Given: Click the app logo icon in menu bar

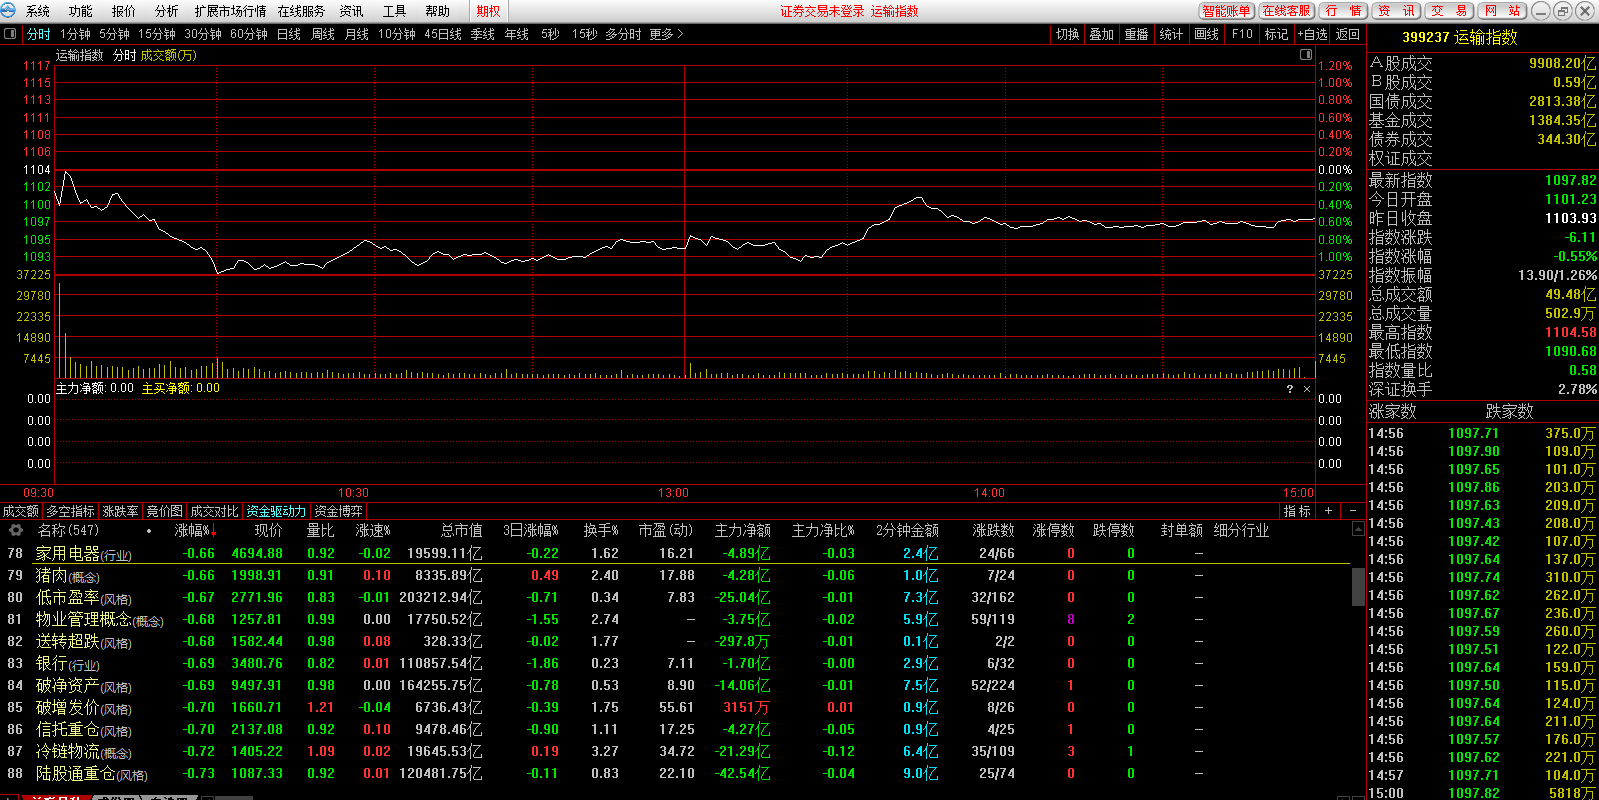Looking at the screenshot, I should tap(9, 11).
